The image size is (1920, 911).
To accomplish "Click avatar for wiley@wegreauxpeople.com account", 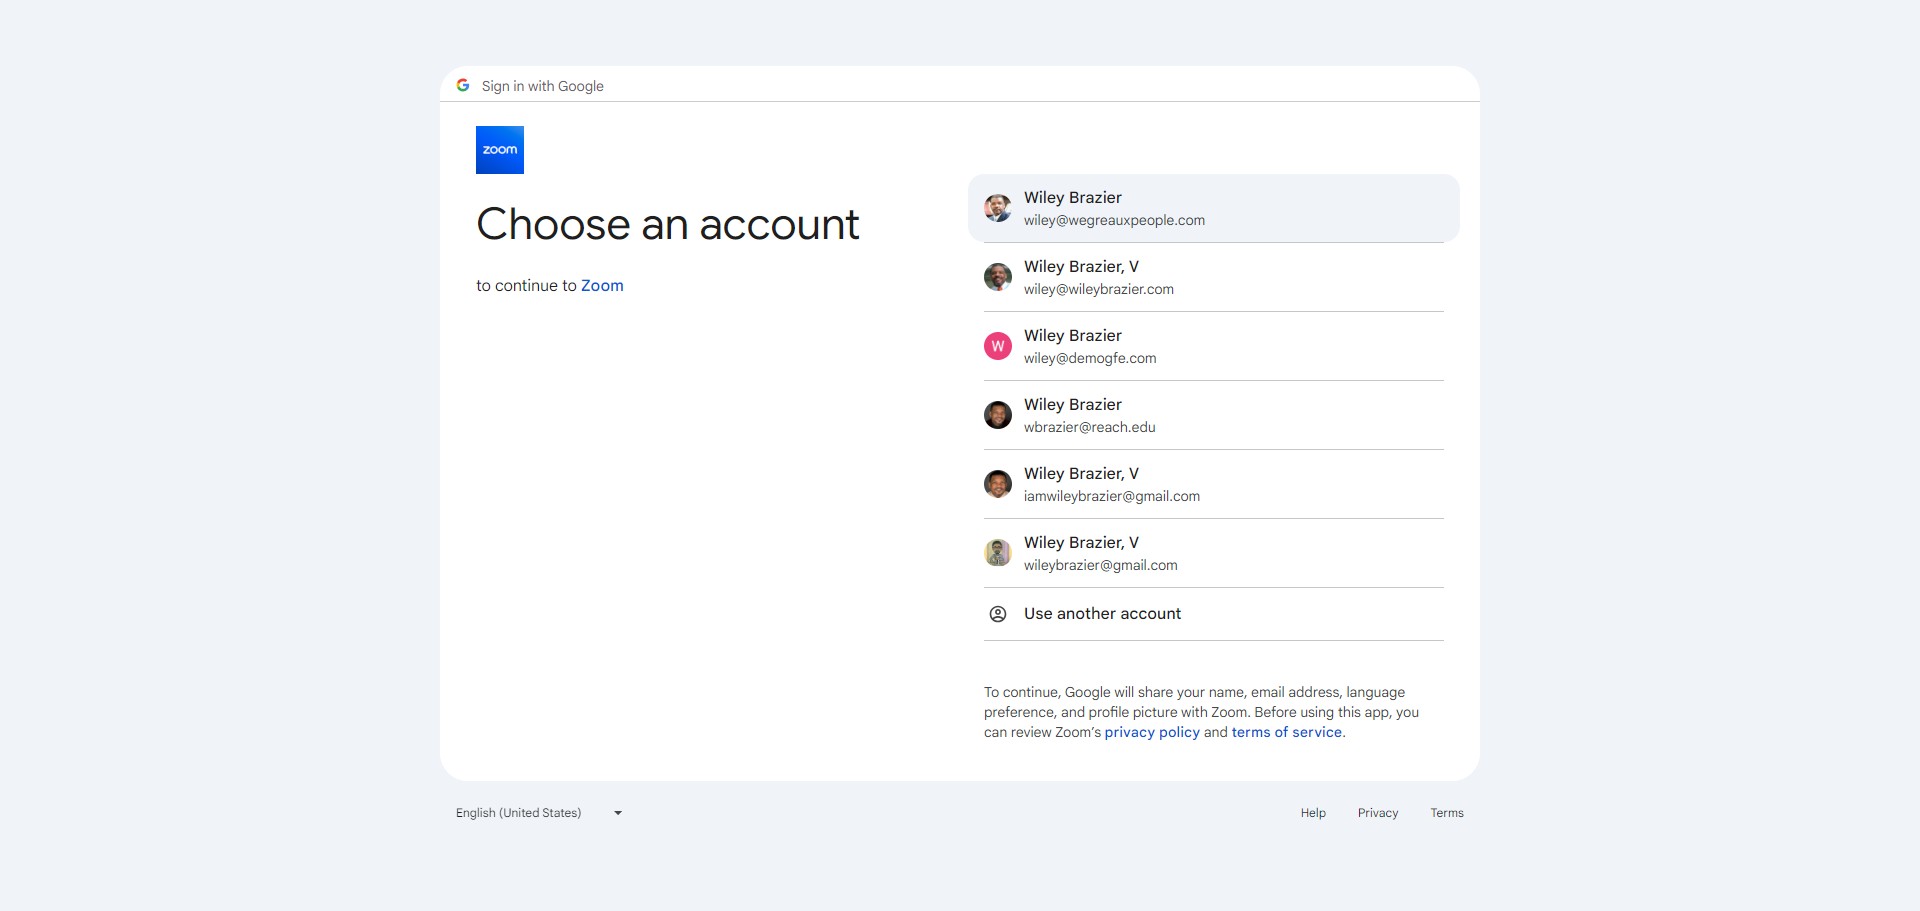I will pyautogui.click(x=997, y=208).
